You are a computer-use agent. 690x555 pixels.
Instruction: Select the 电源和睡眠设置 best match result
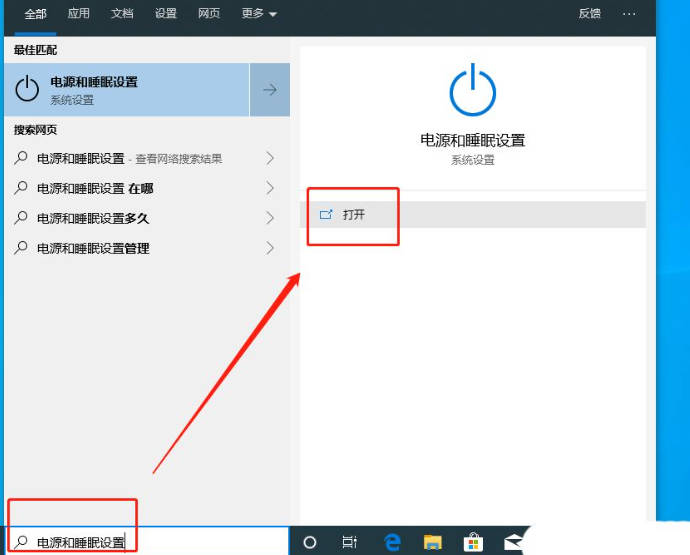(127, 90)
